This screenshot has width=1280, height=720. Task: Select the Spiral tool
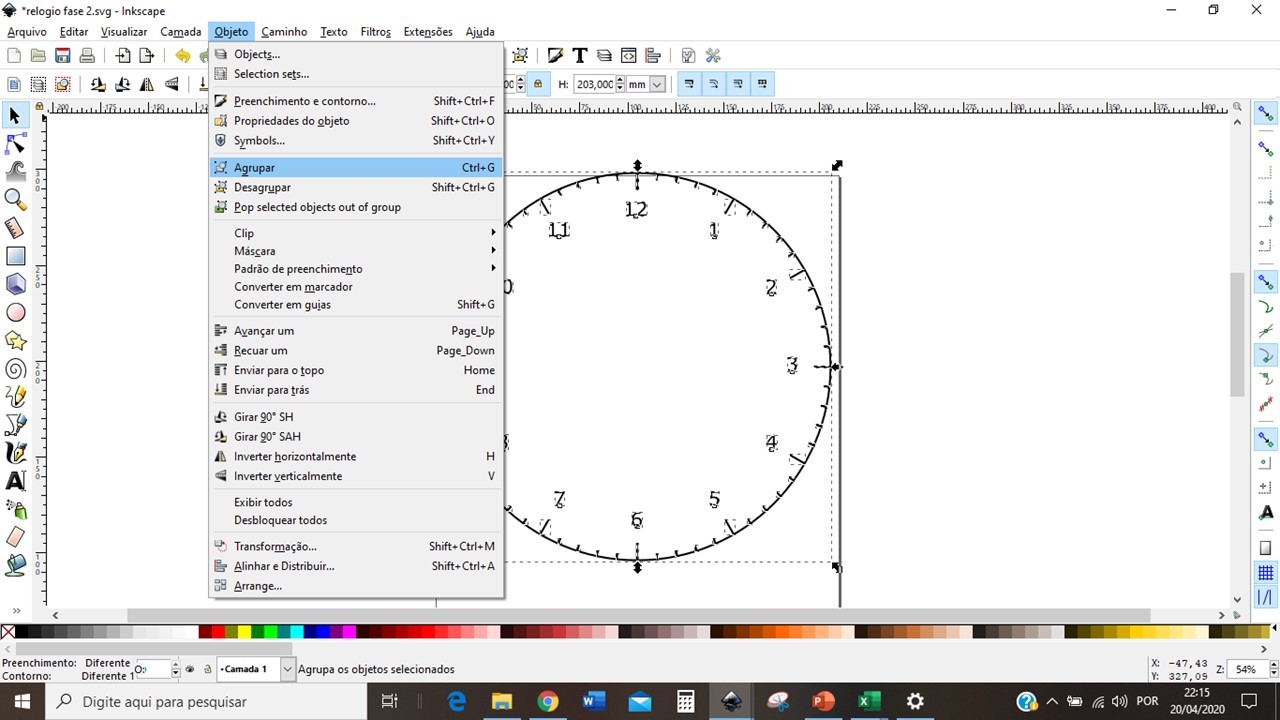click(x=15, y=369)
